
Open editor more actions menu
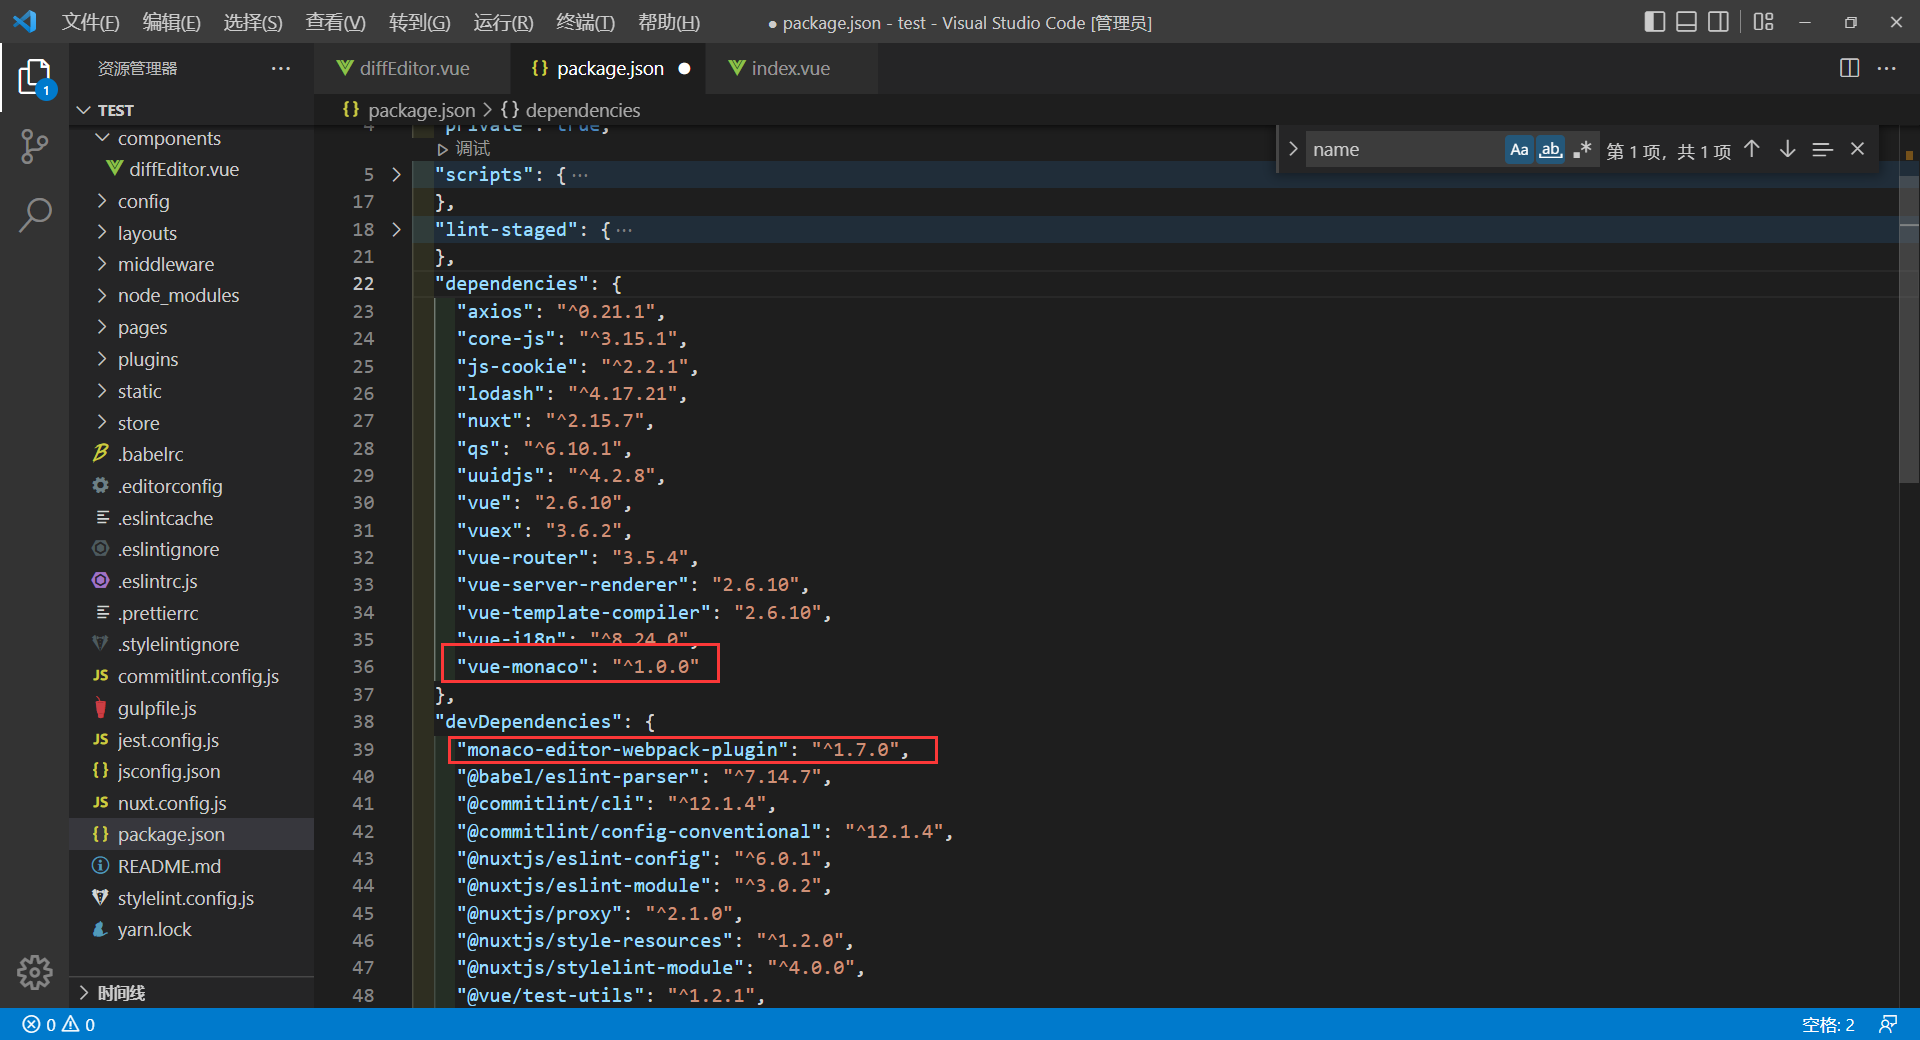tap(1887, 68)
